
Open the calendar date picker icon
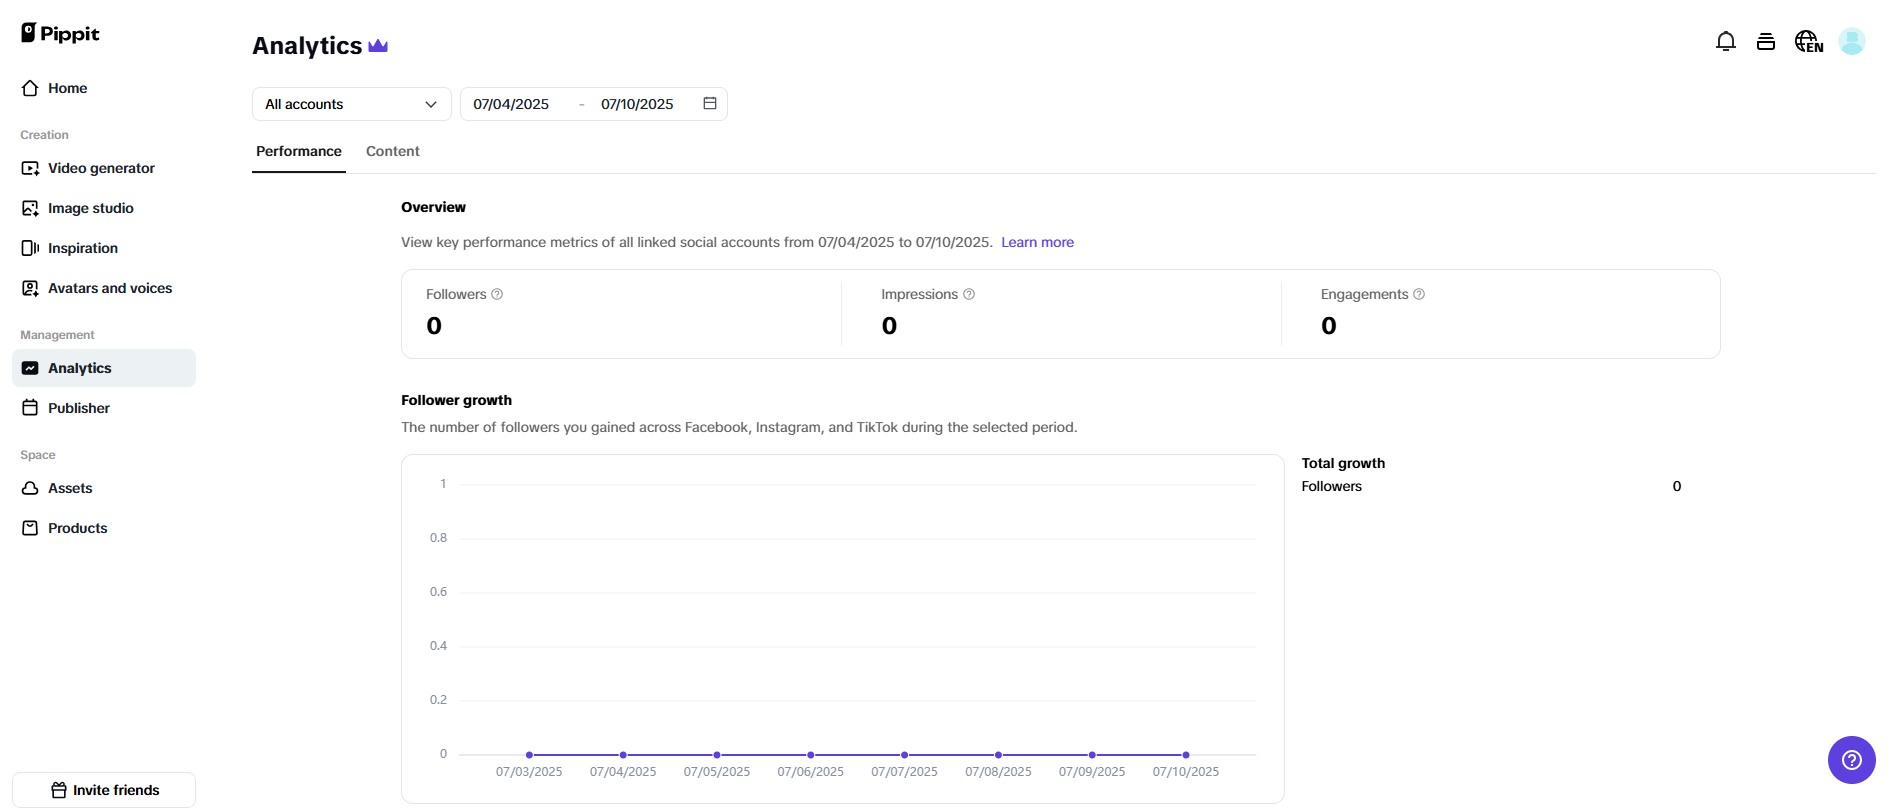tap(710, 104)
